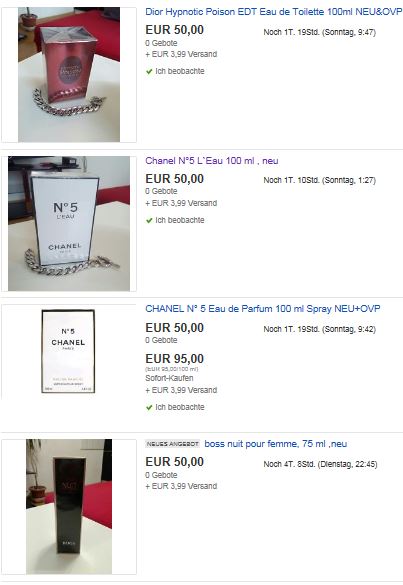Image resolution: width=403 pixels, height=585 pixels.
Task: Open the boss nuit pour femme listing
Action: pos(276,444)
